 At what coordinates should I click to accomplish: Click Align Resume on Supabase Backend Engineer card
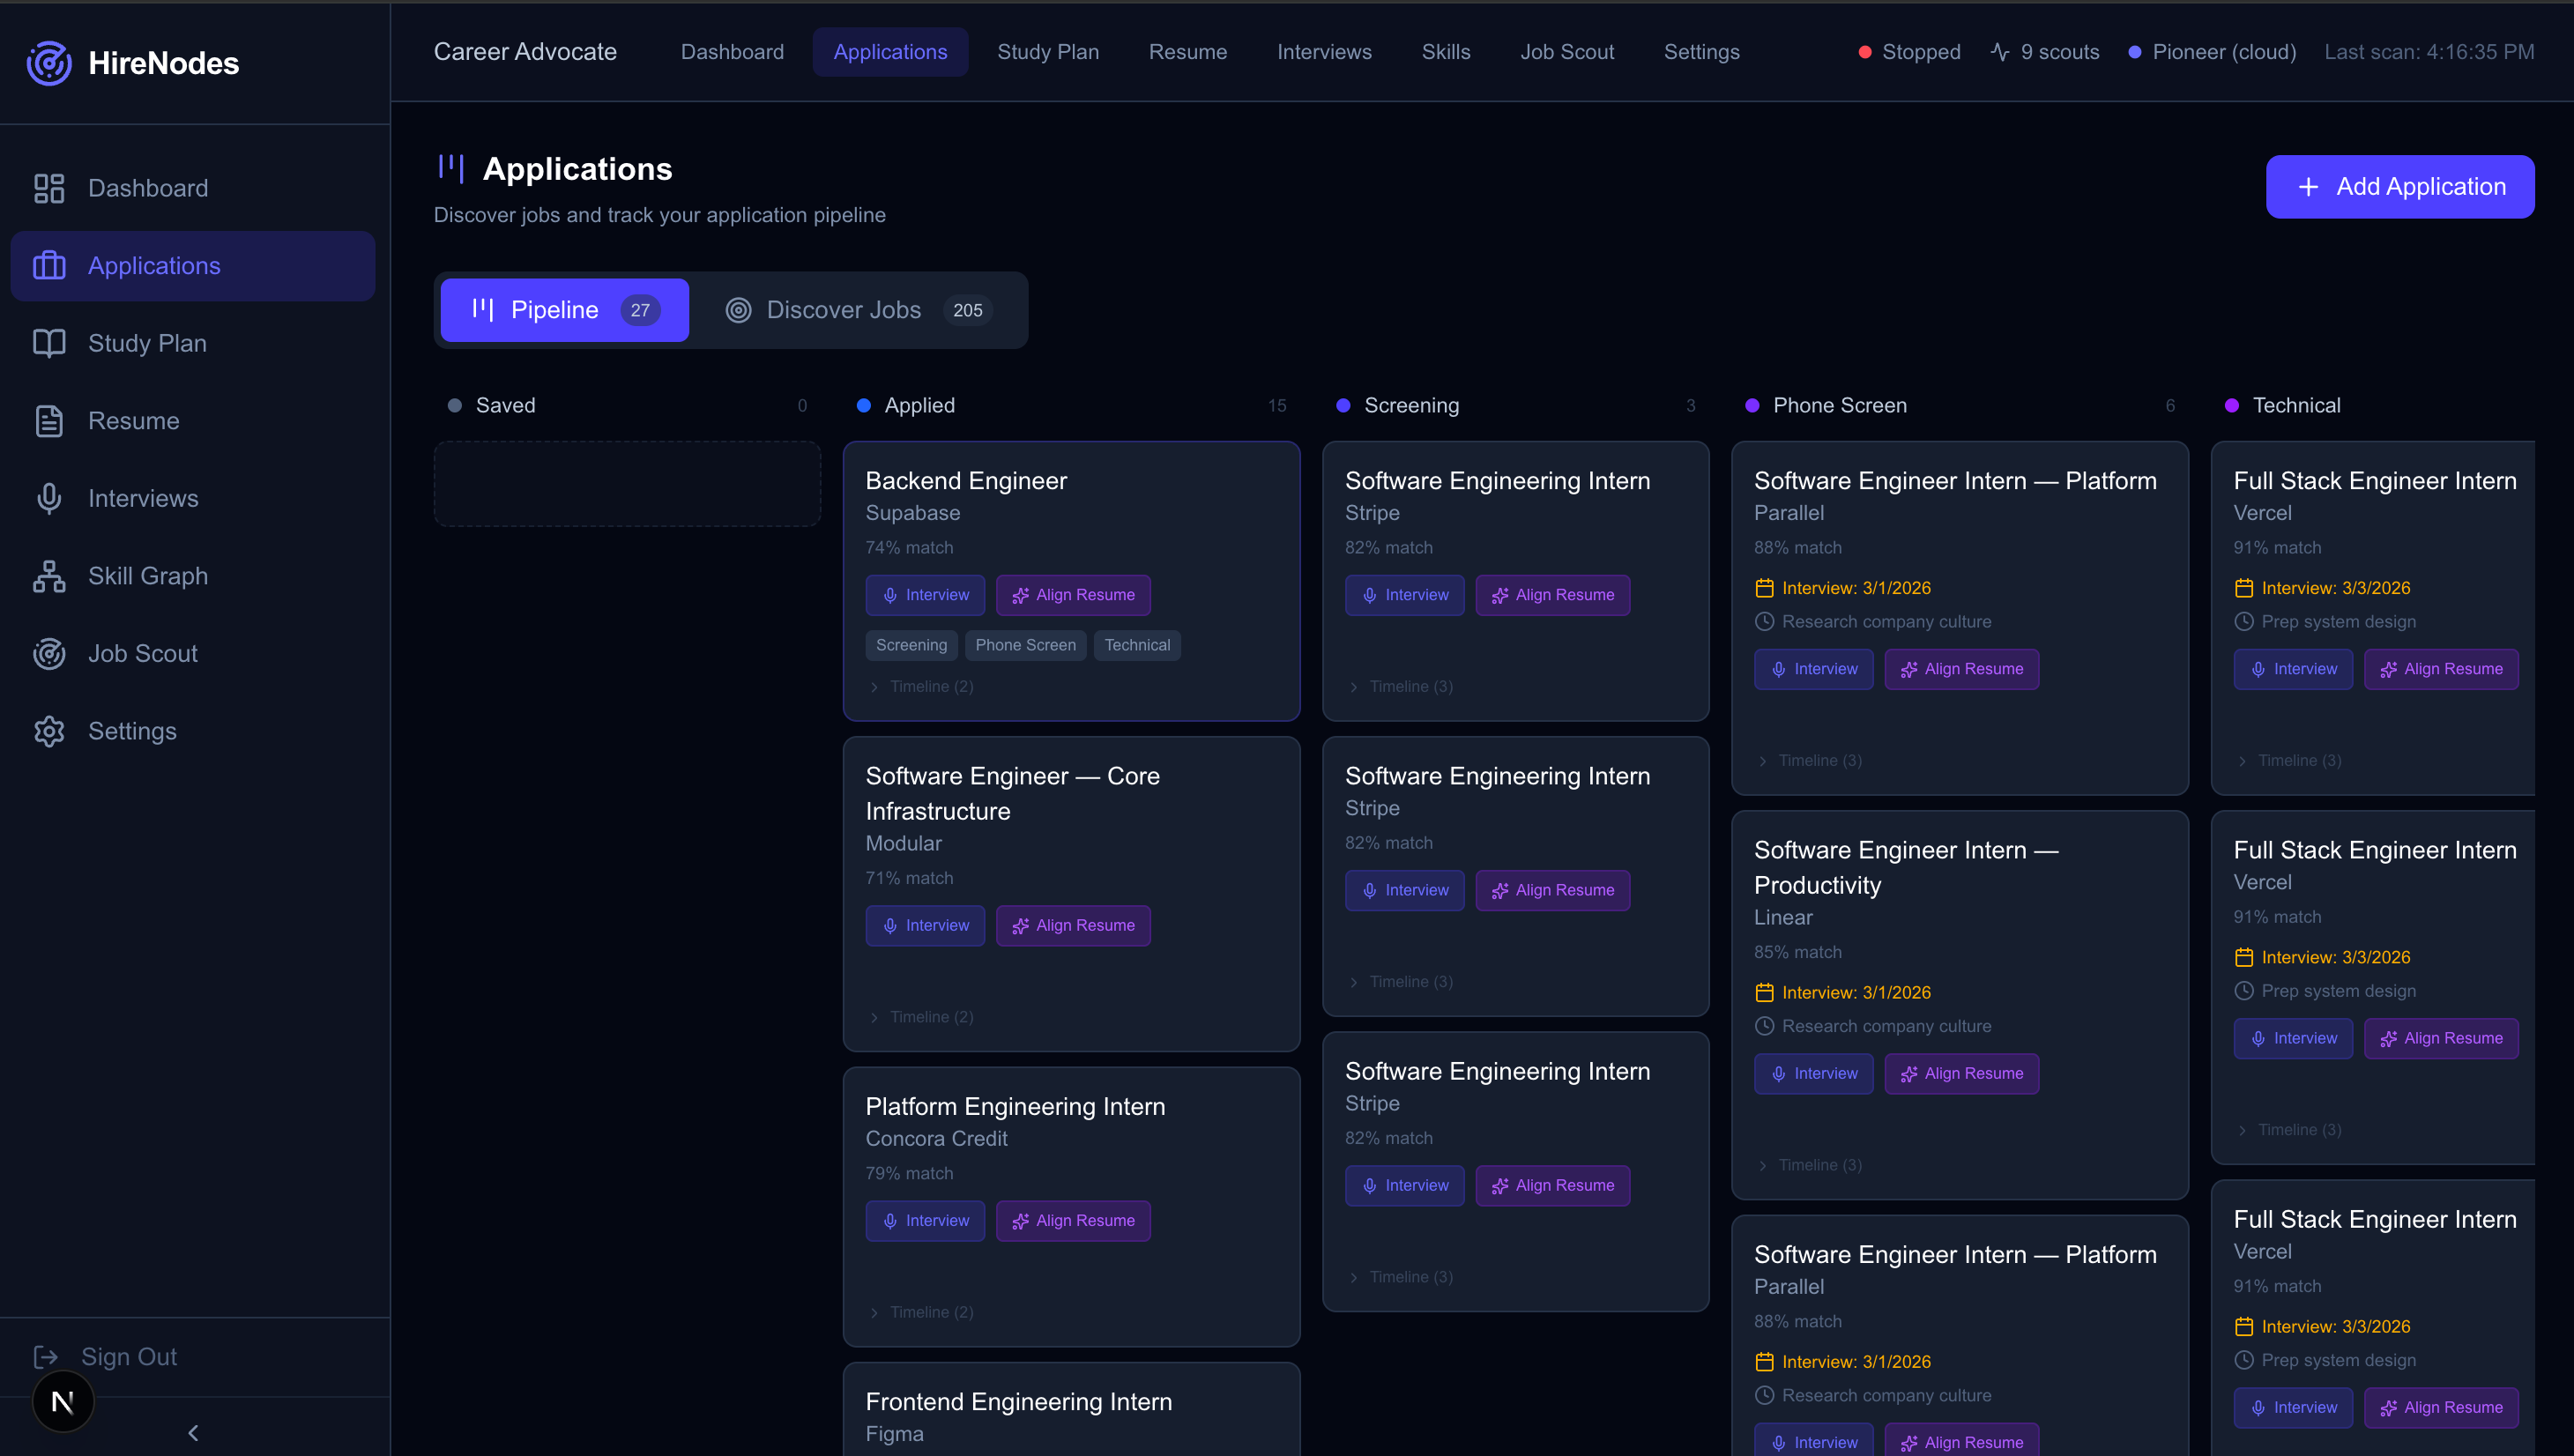[1073, 595]
